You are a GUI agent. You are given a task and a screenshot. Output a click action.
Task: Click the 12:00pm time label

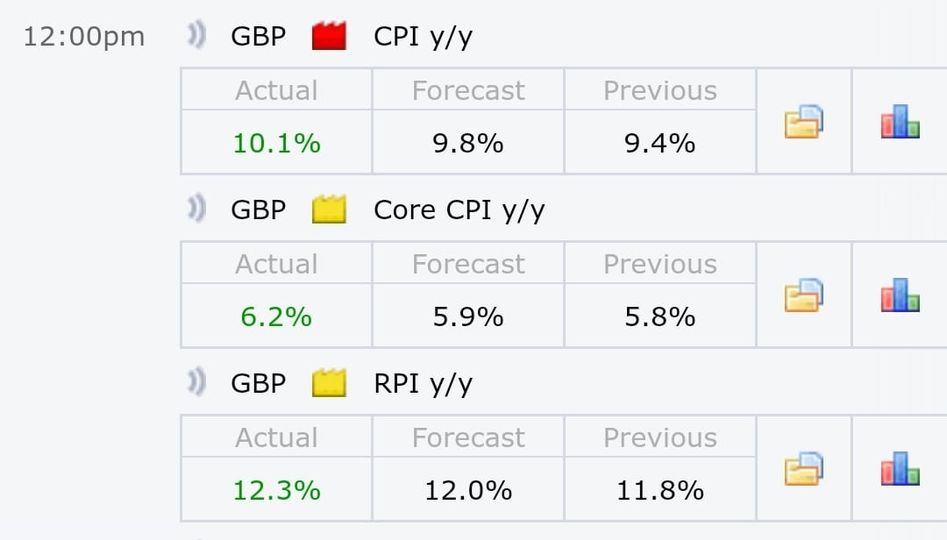(x=84, y=37)
